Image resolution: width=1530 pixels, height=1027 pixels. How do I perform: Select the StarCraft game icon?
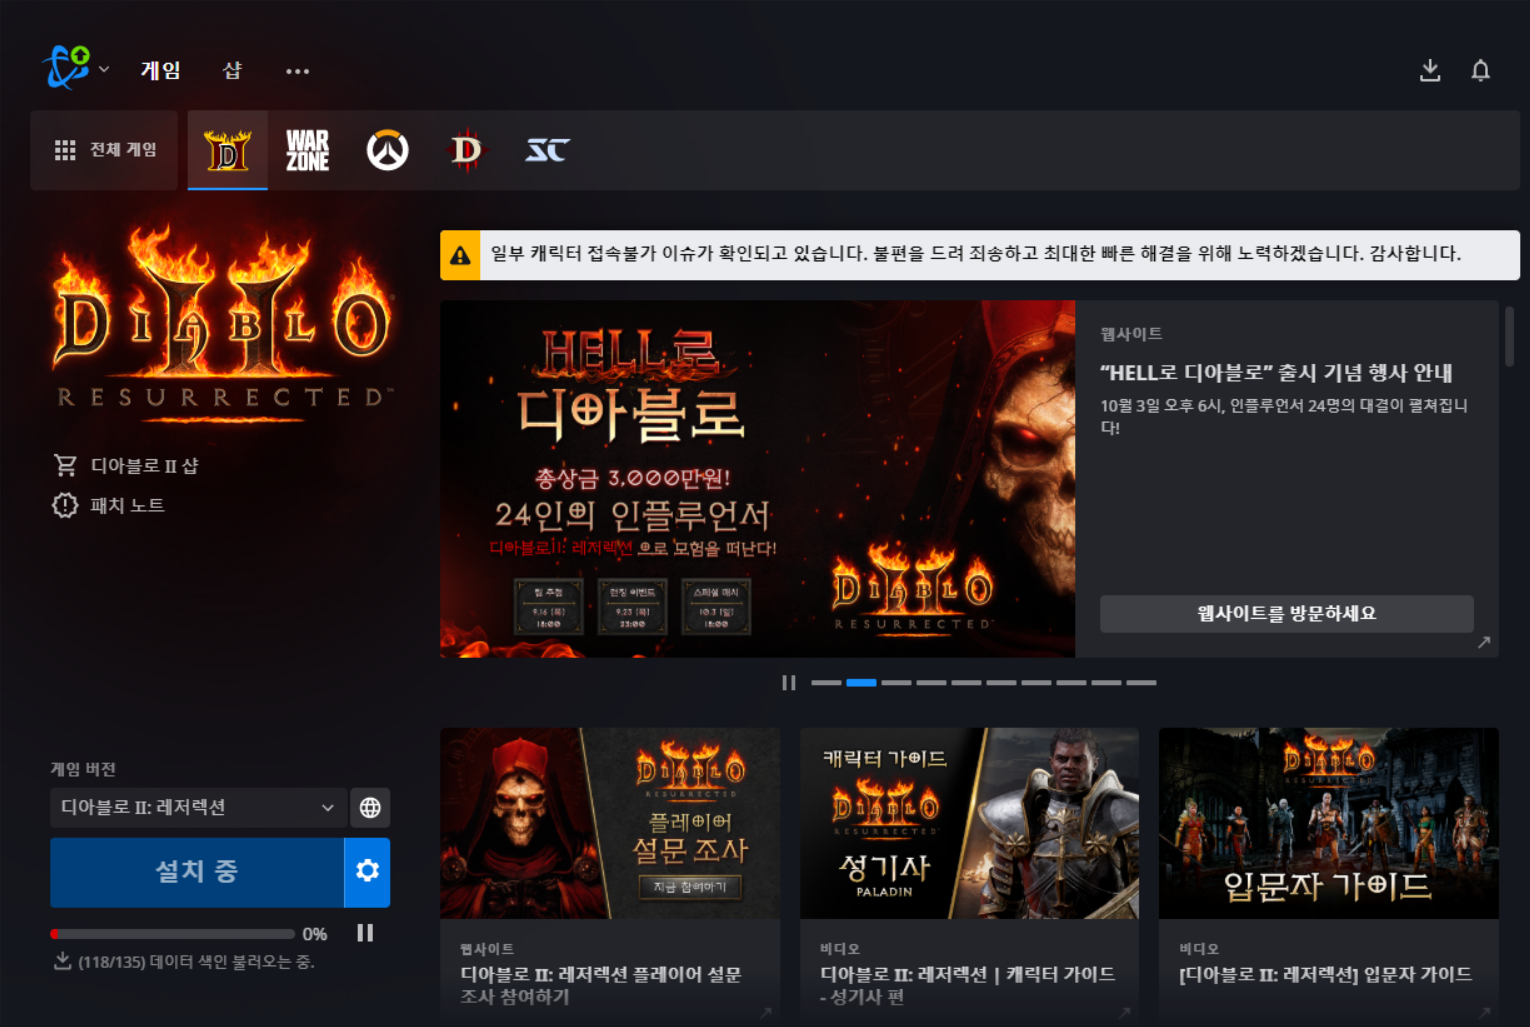547,150
